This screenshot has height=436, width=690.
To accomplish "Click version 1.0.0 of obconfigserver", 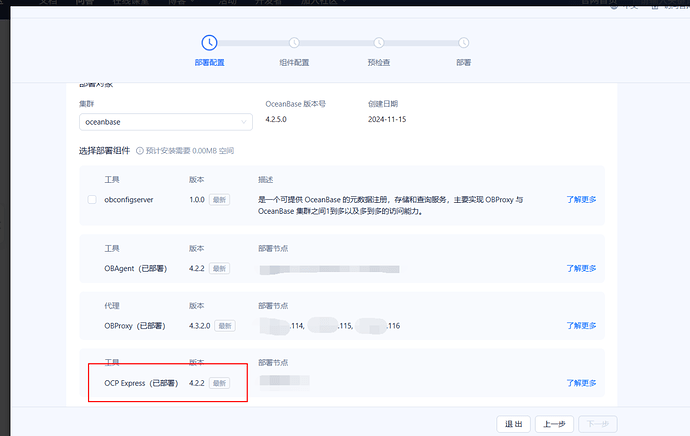I will 197,200.
